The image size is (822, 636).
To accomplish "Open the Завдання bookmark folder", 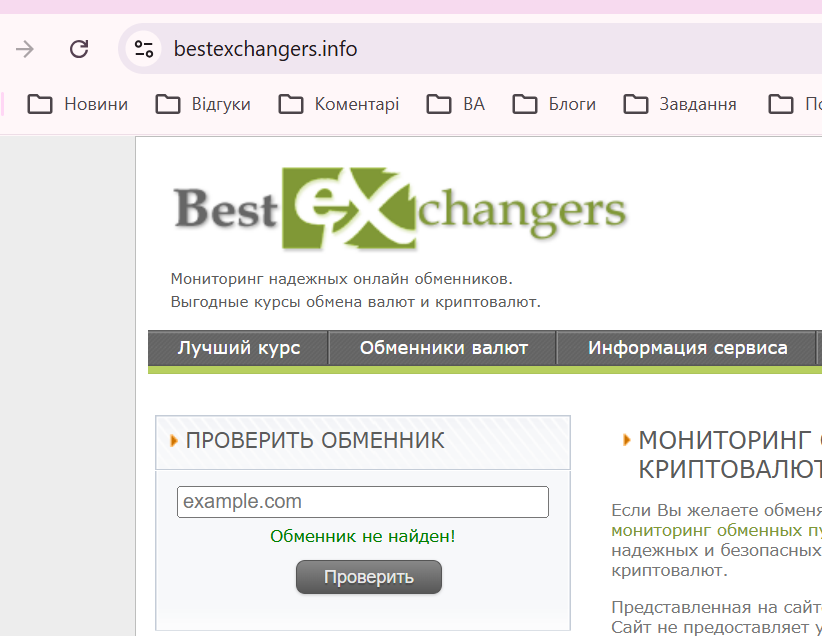I will point(680,104).
